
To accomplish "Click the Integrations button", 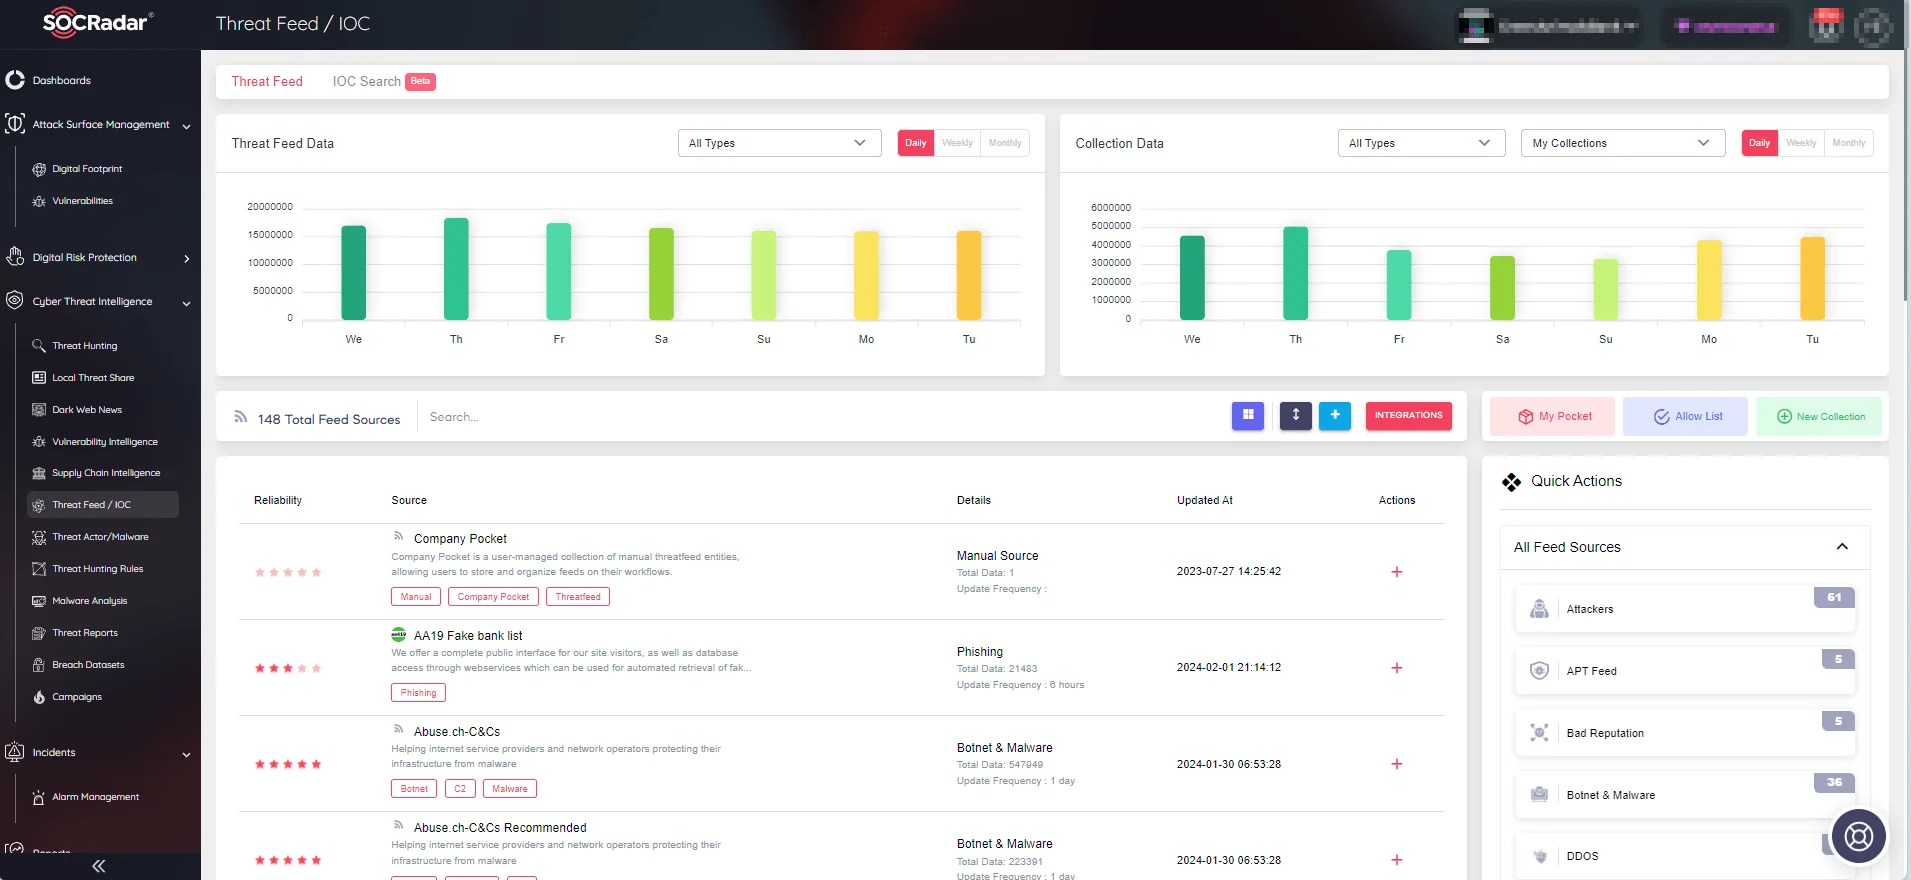I will (x=1409, y=415).
